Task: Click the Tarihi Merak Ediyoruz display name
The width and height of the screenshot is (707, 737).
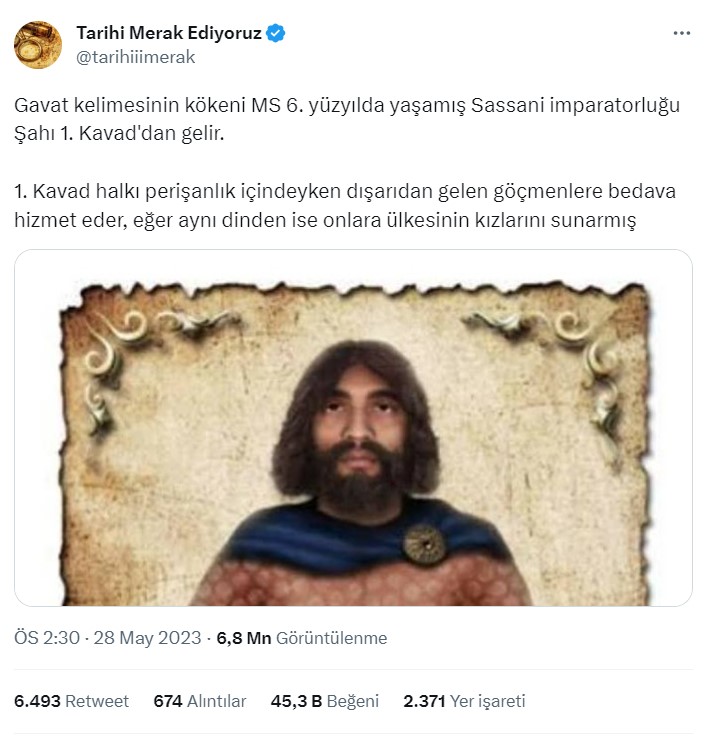Action: point(169,34)
